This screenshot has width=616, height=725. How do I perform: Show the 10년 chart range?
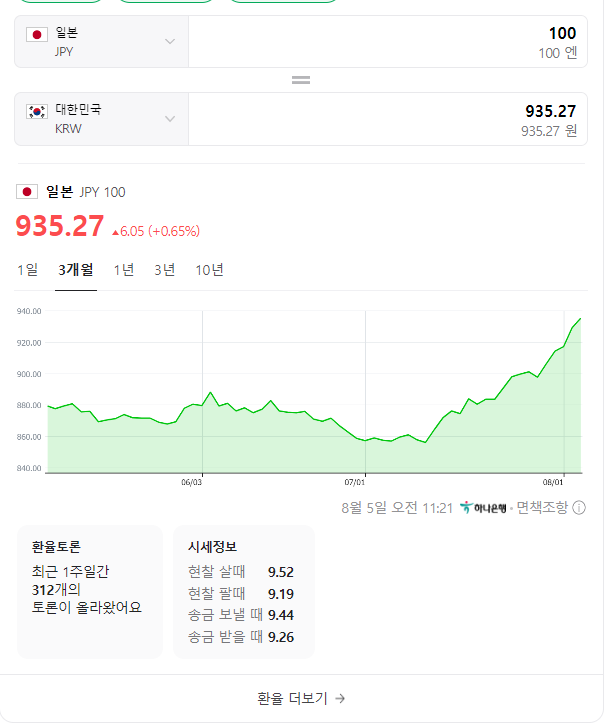point(209,270)
